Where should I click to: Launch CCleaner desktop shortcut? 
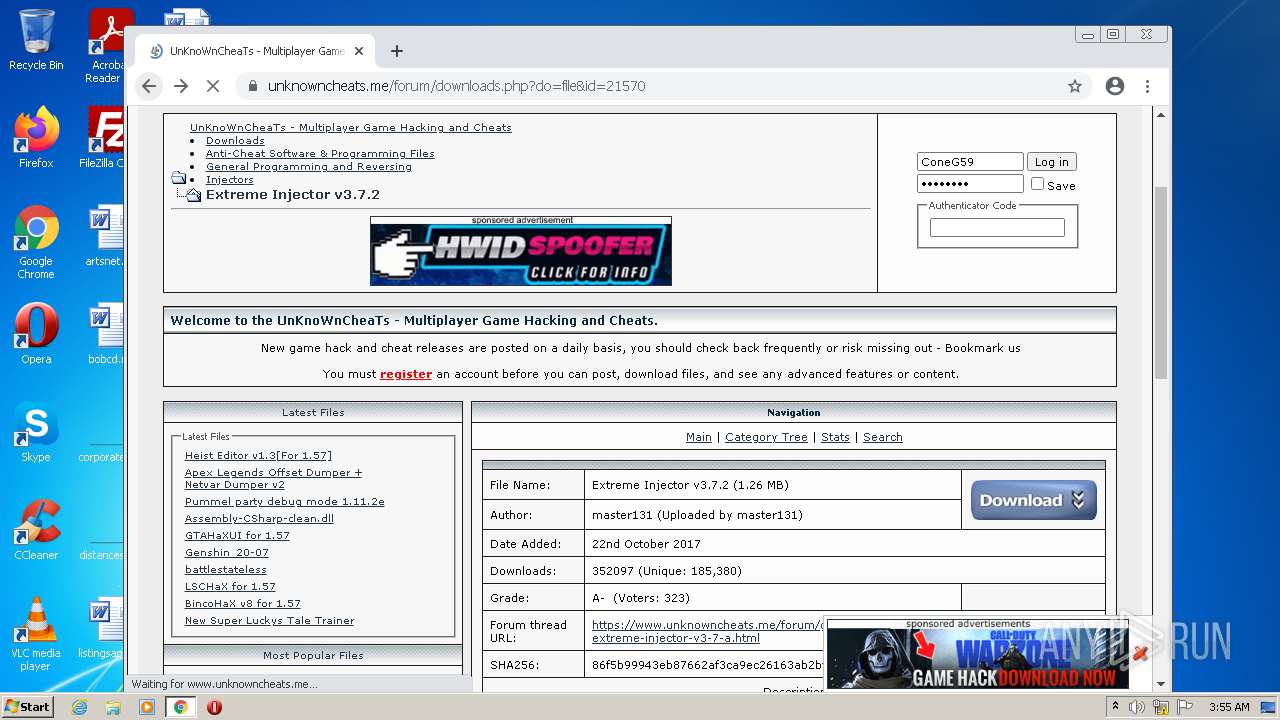click(36, 530)
